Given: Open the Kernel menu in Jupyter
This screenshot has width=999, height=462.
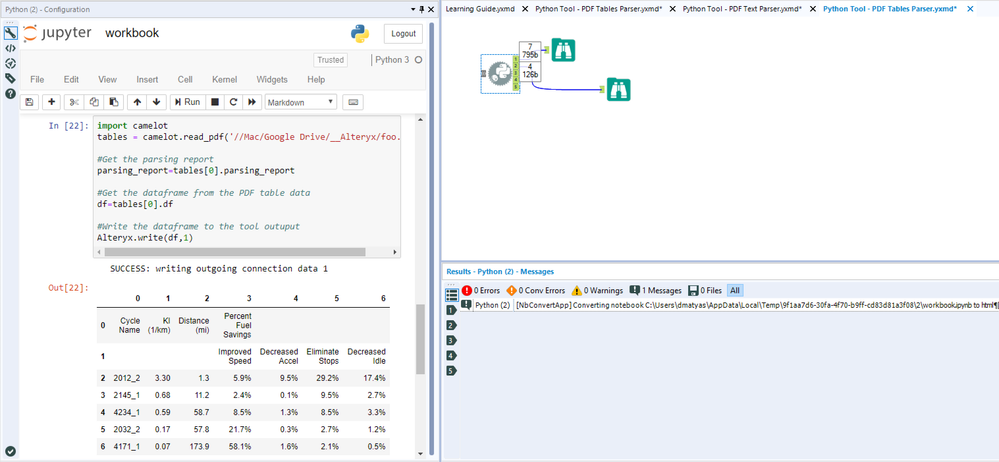Looking at the screenshot, I should tap(225, 80).
